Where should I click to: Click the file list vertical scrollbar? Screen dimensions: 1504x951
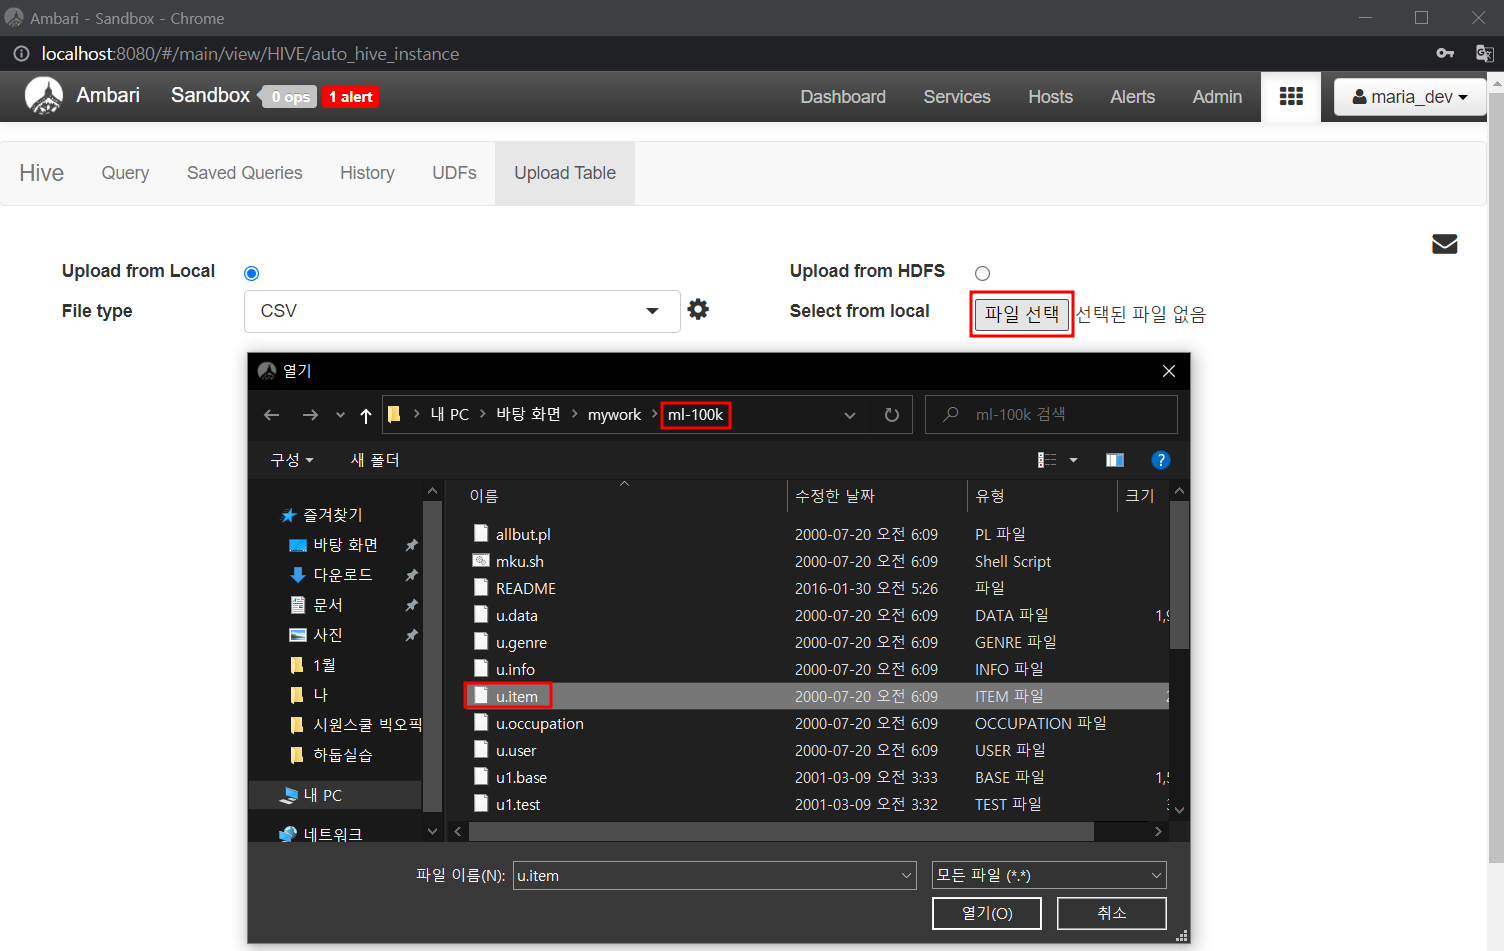1179,574
